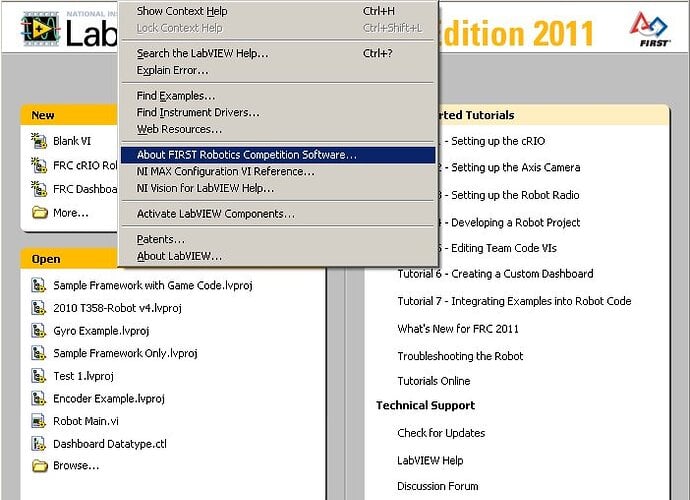Choose About LabVIEW... menu item
The width and height of the screenshot is (690, 500).
pyautogui.click(x=278, y=256)
